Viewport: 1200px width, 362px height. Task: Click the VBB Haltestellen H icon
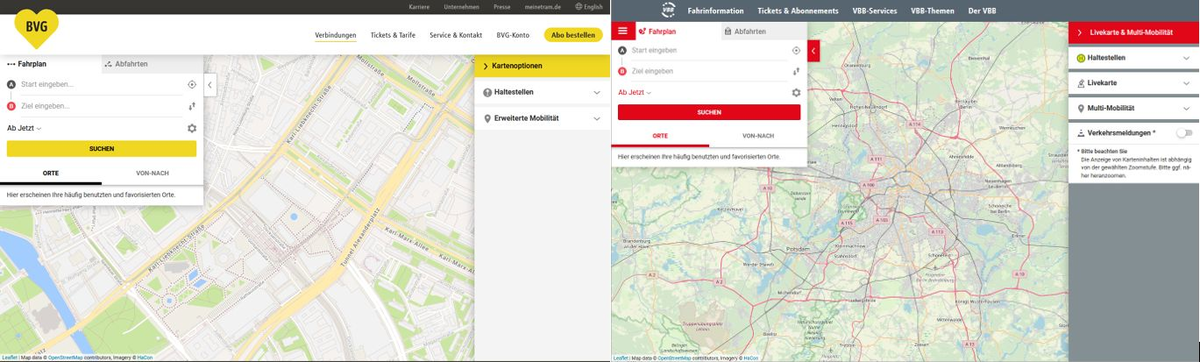(1081, 58)
